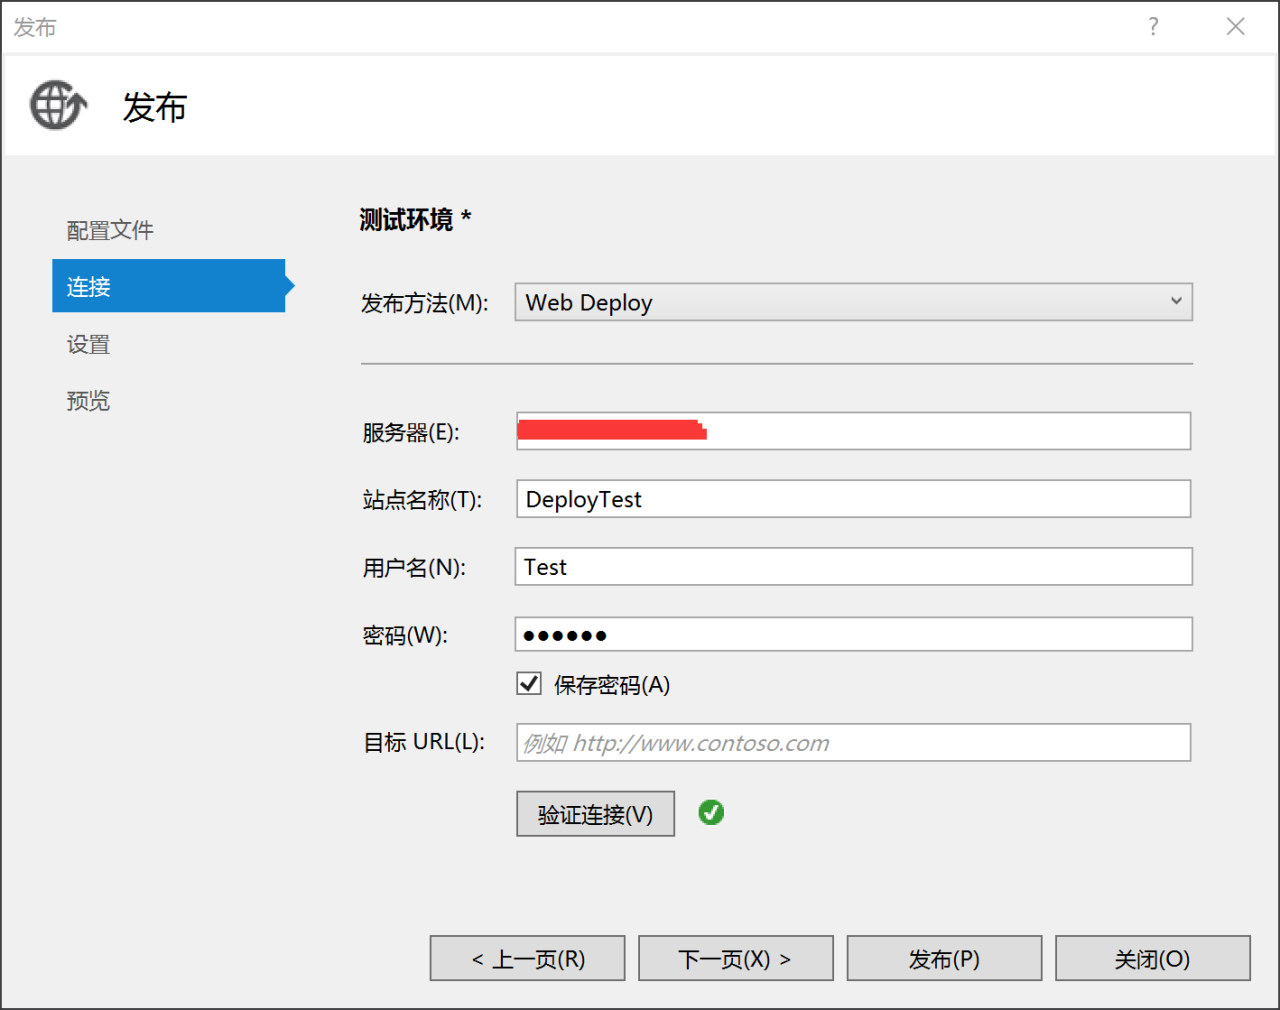Switch to the 配置文件 tab
1280x1010 pixels.
click(x=110, y=230)
